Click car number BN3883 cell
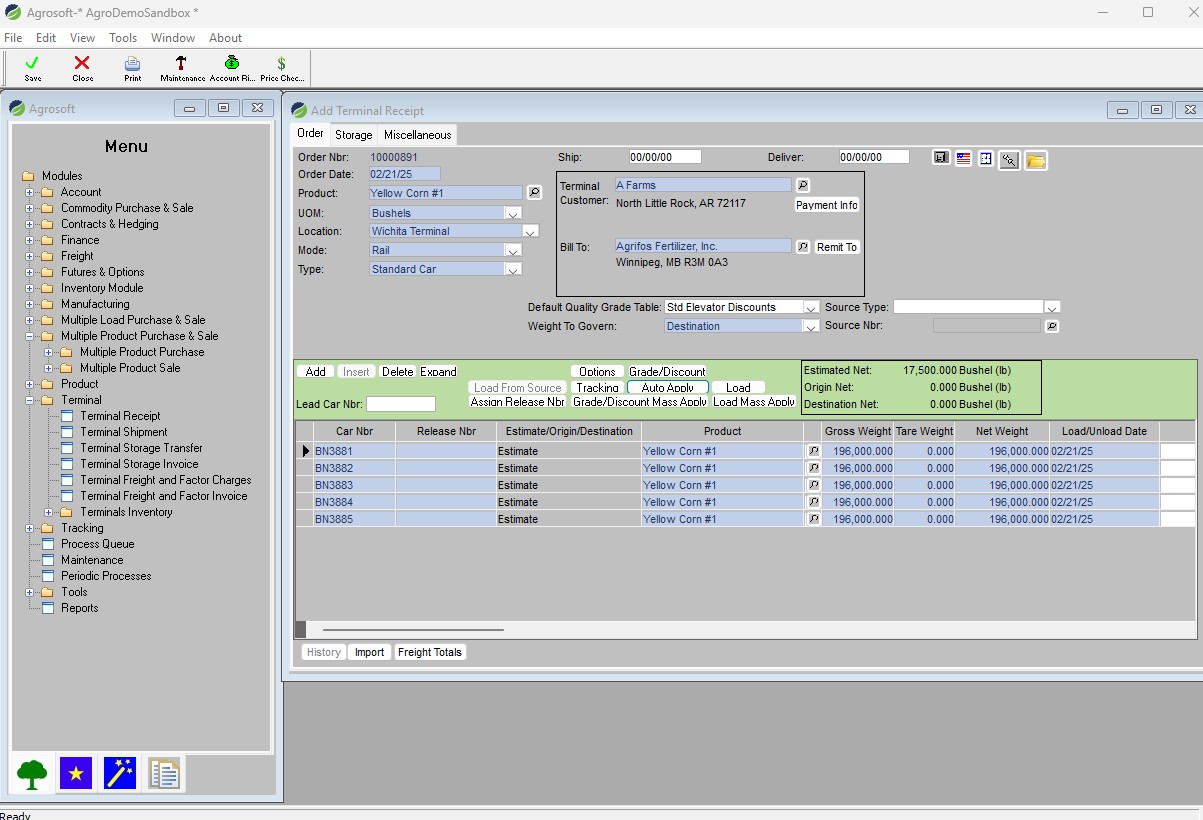This screenshot has height=820, width=1203. click(354, 485)
